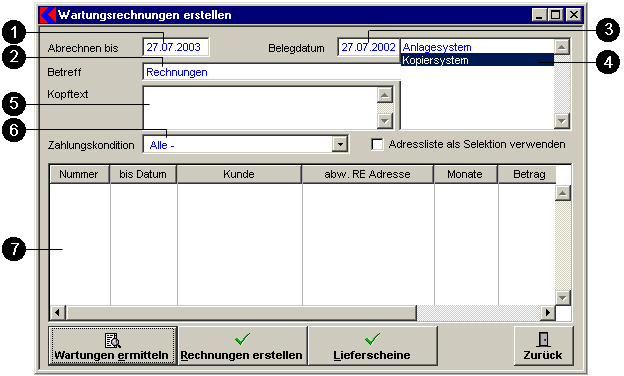The height and width of the screenshot is (376, 624).
Task: Close the Wartungsrechnungen erstellen window
Action: pos(573,15)
